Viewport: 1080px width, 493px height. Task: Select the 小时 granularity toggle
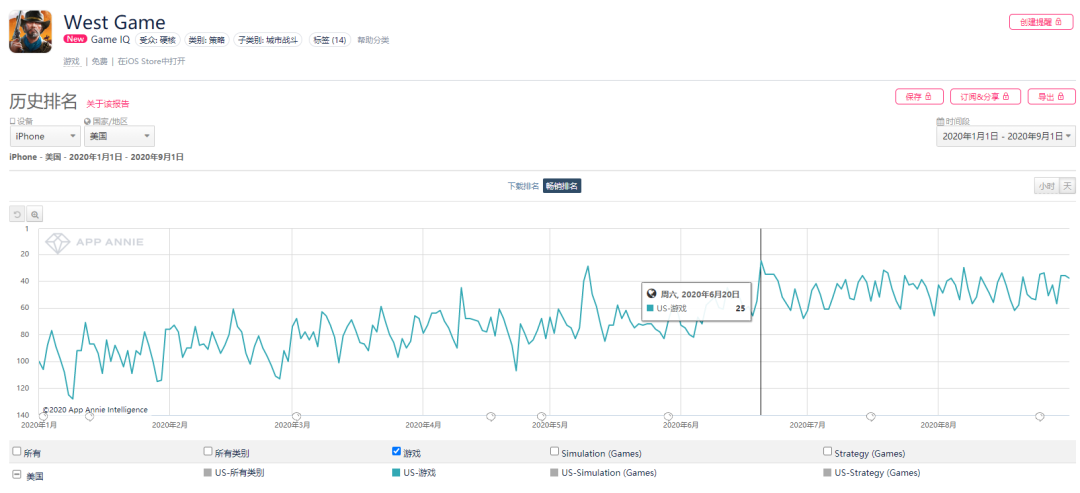(1045, 186)
